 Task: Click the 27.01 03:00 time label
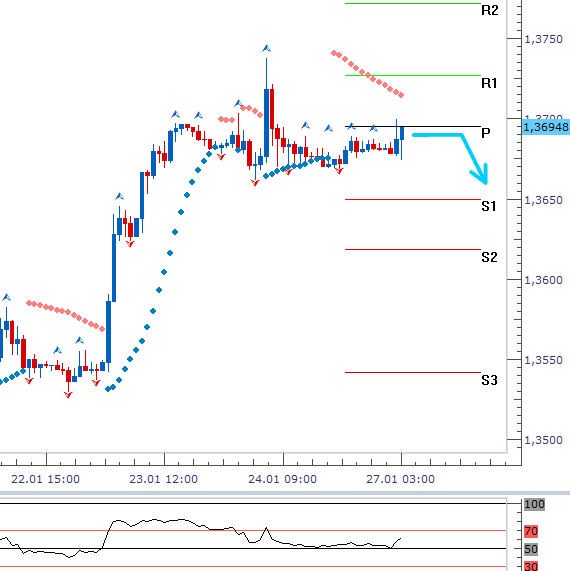(x=400, y=479)
